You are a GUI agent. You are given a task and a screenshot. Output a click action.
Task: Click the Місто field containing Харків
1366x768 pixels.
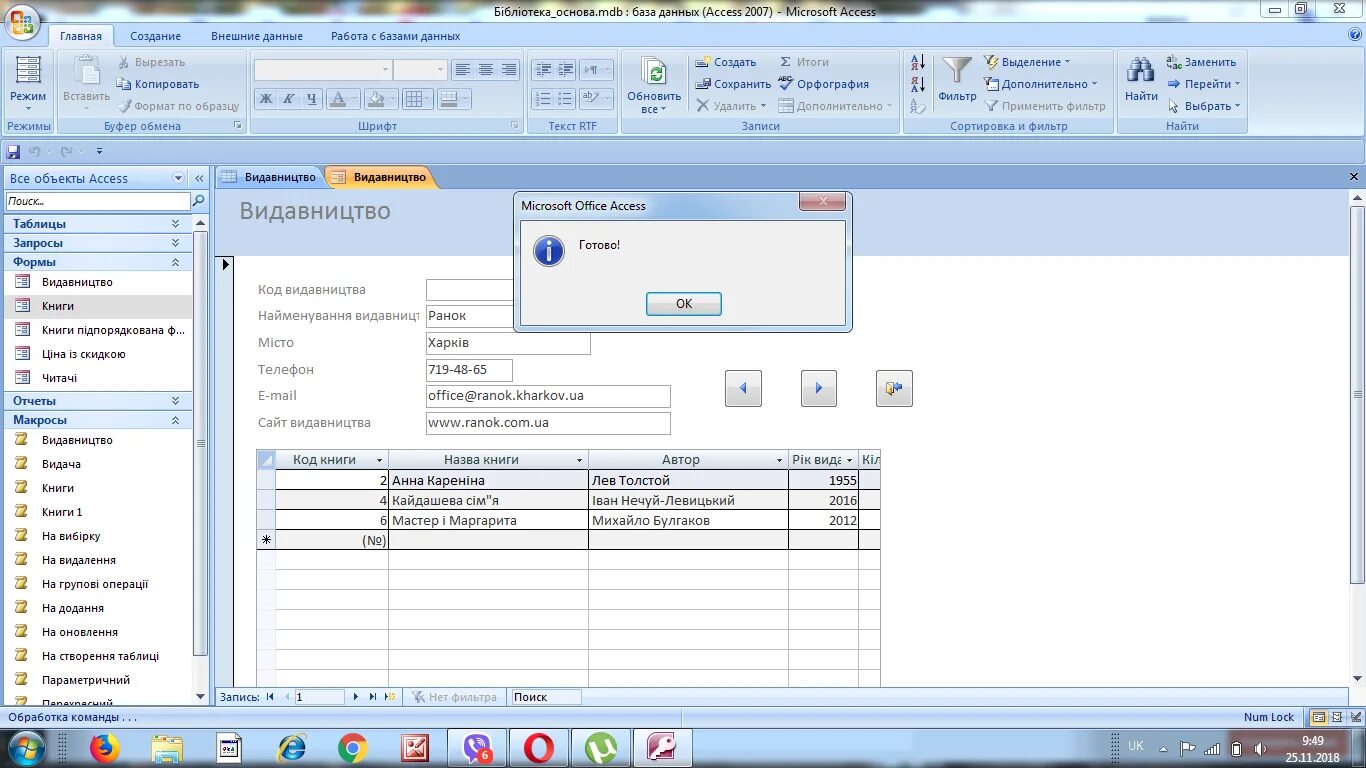click(x=508, y=343)
